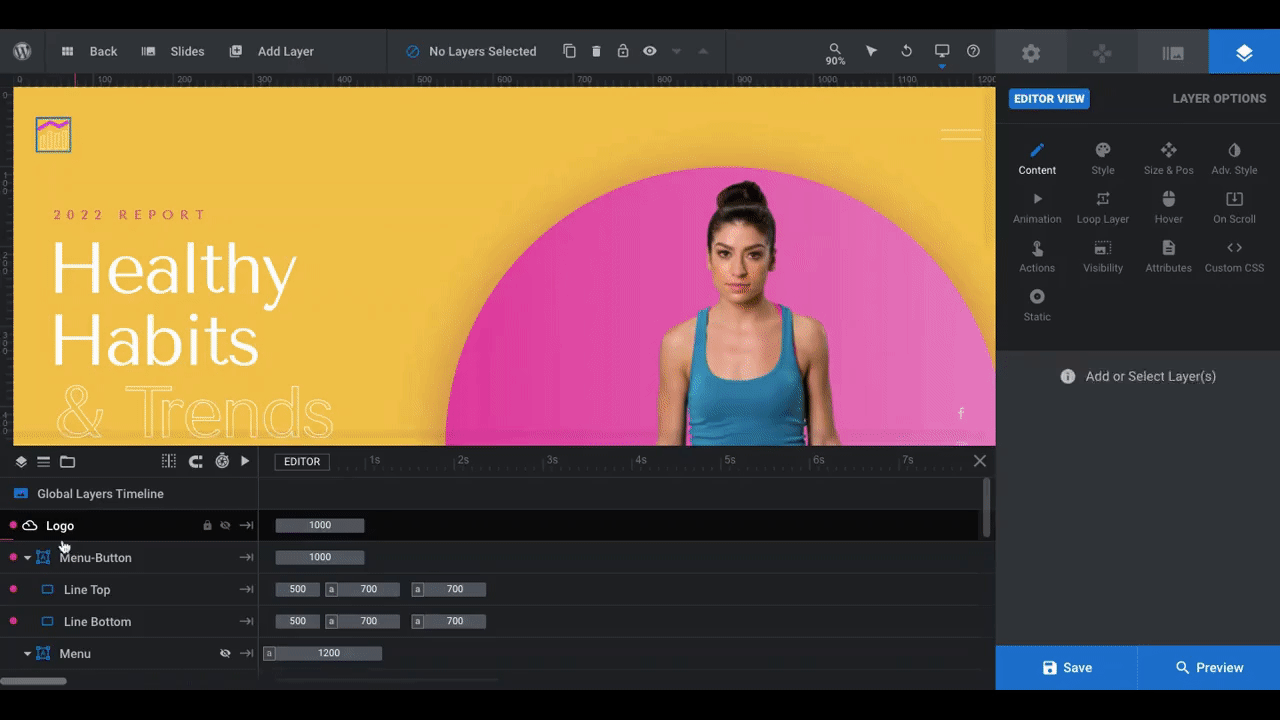This screenshot has width=1280, height=720.
Task: Open the On Scroll settings
Action: click(x=1235, y=208)
